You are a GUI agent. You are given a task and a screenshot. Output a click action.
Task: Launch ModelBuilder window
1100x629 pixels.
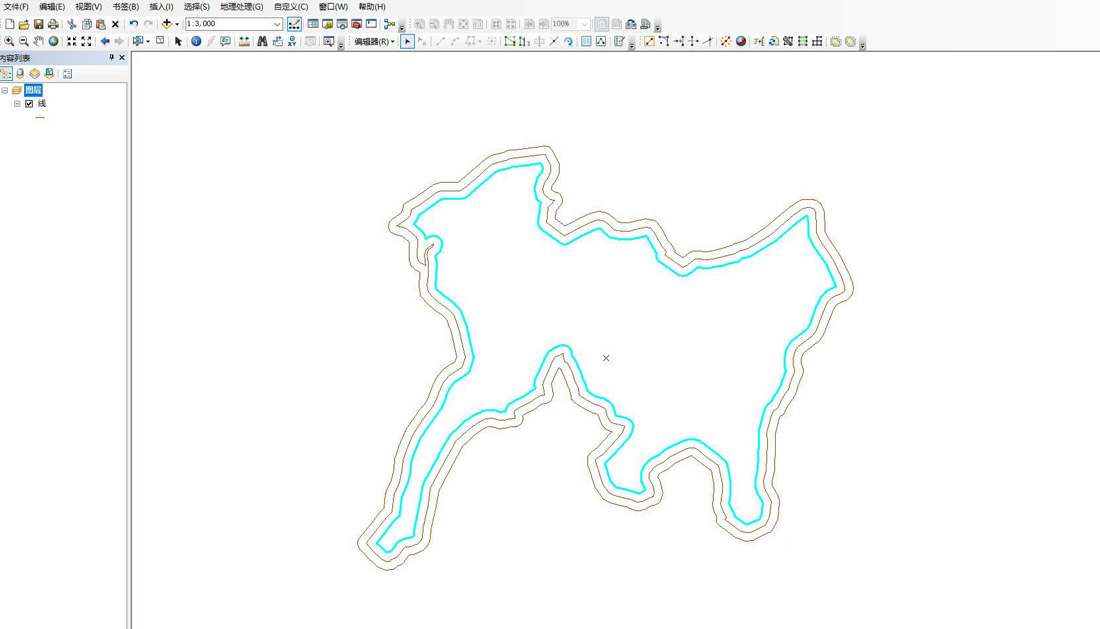click(x=389, y=24)
